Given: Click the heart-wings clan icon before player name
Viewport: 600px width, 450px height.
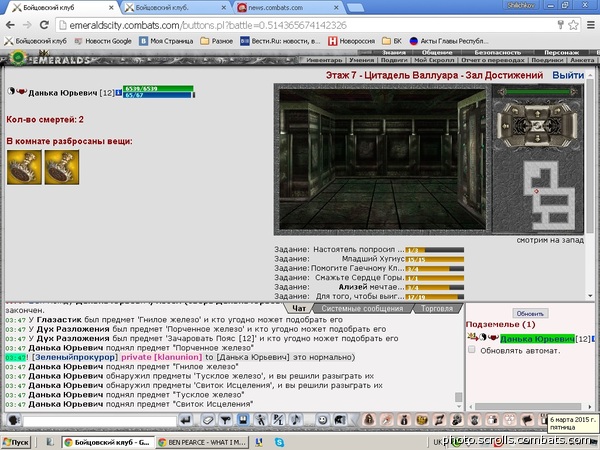Looking at the screenshot, I should pyautogui.click(x=22, y=92).
